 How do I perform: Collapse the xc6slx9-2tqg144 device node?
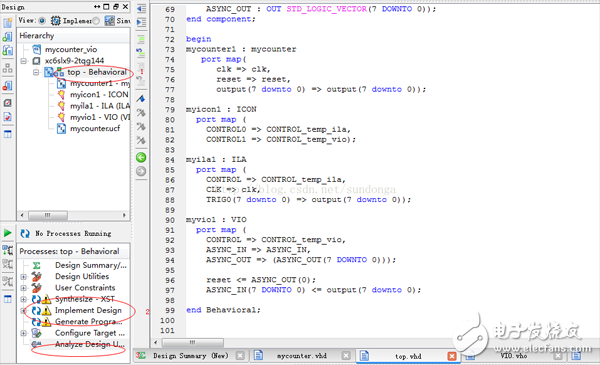(x=24, y=61)
